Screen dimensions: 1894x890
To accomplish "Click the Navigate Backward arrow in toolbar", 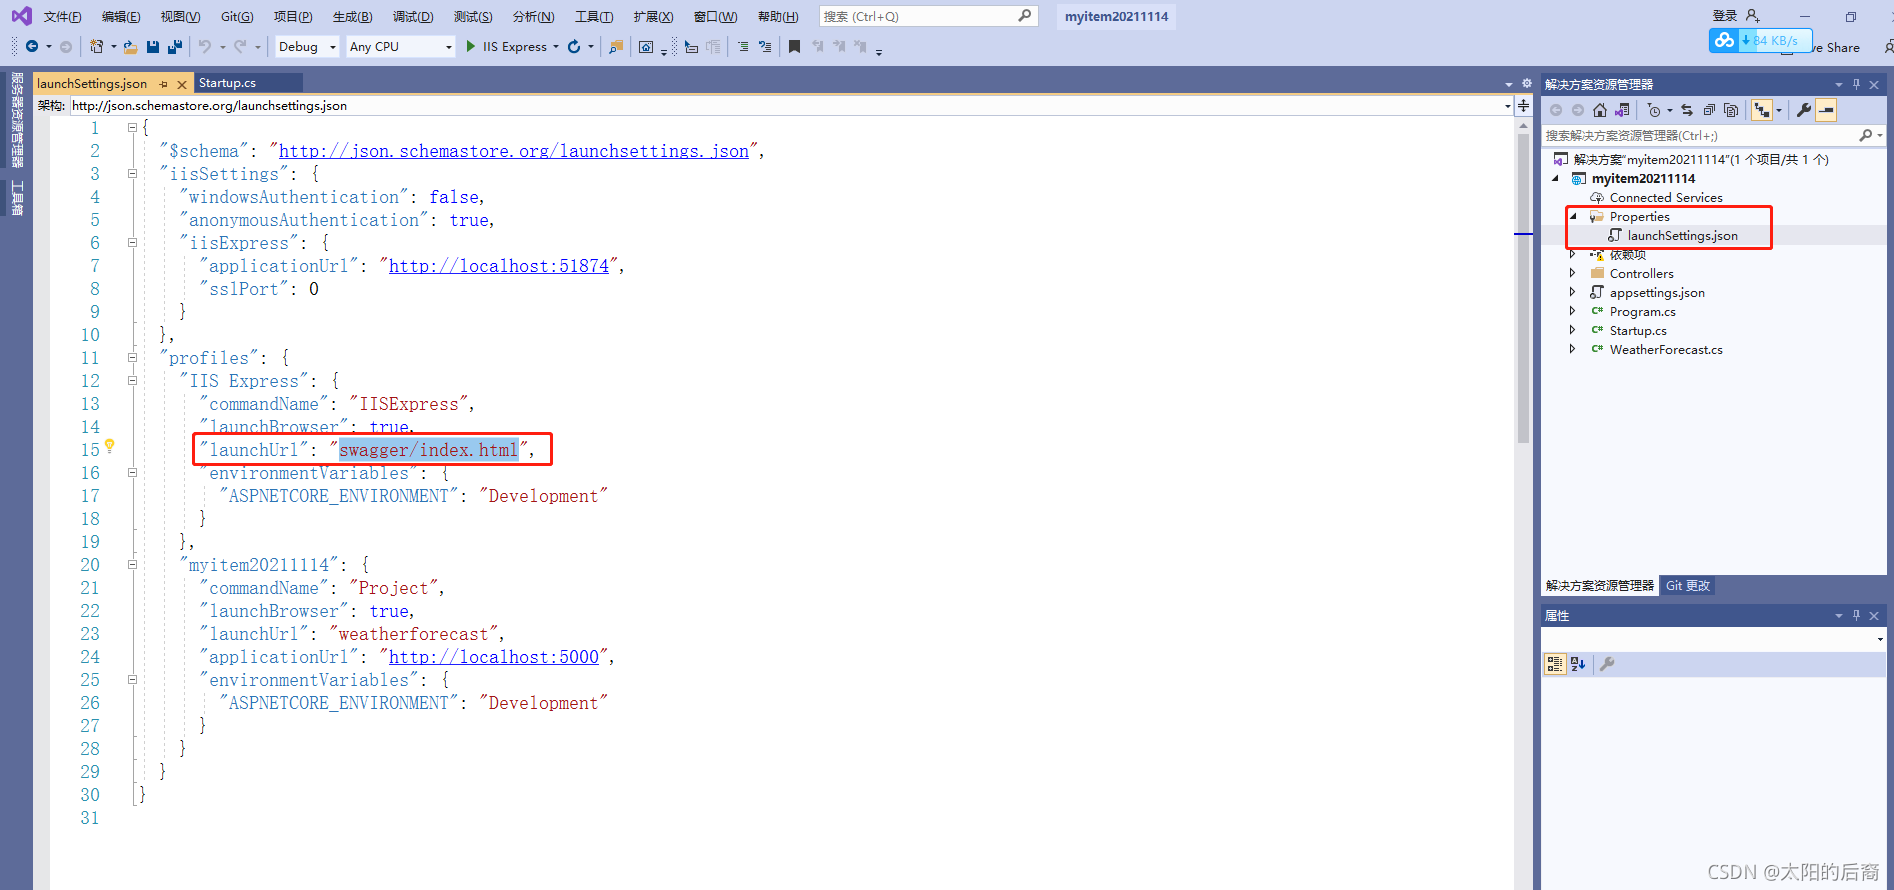I will [32, 46].
